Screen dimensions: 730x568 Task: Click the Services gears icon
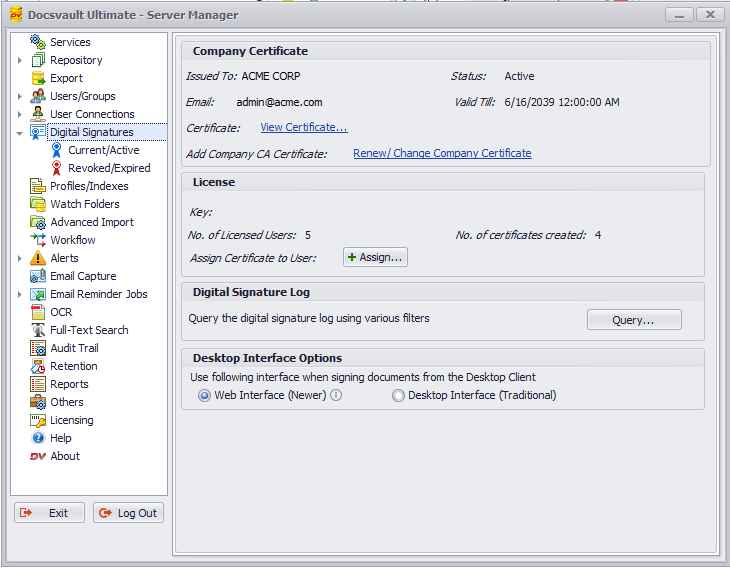[x=38, y=42]
